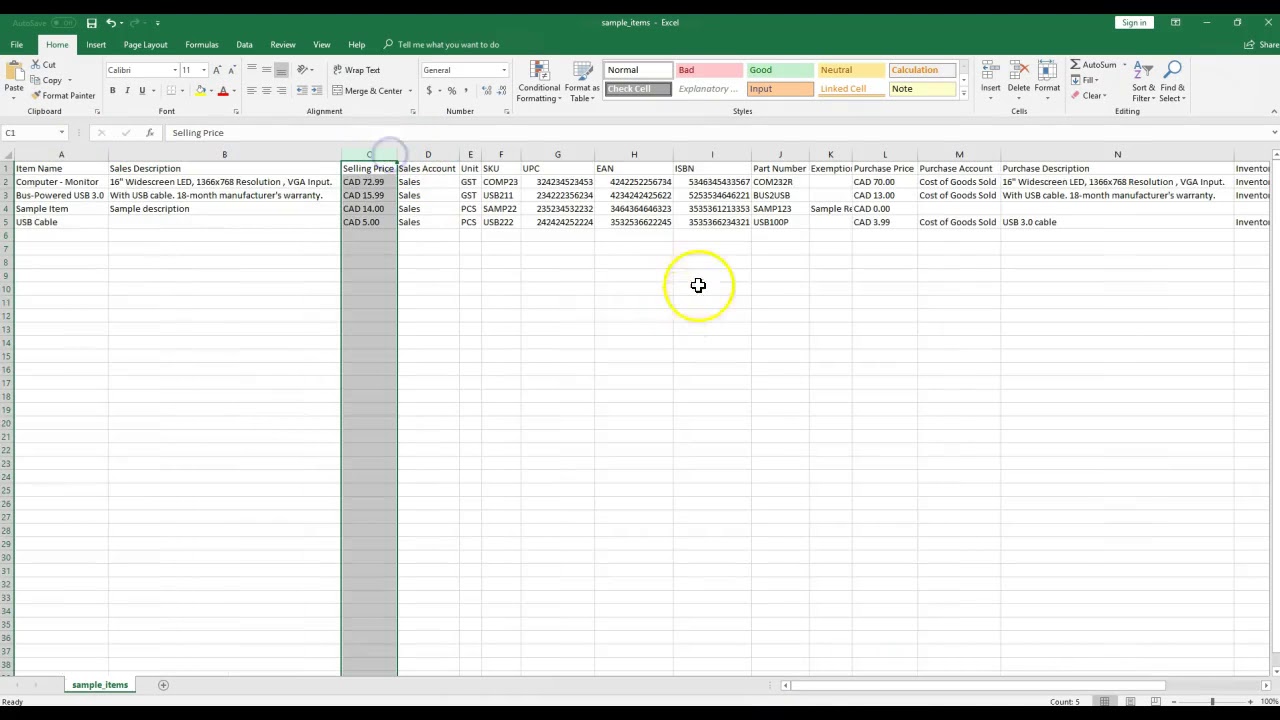Toggle Bottom Align
The width and height of the screenshot is (1280, 720).
pos(281,70)
